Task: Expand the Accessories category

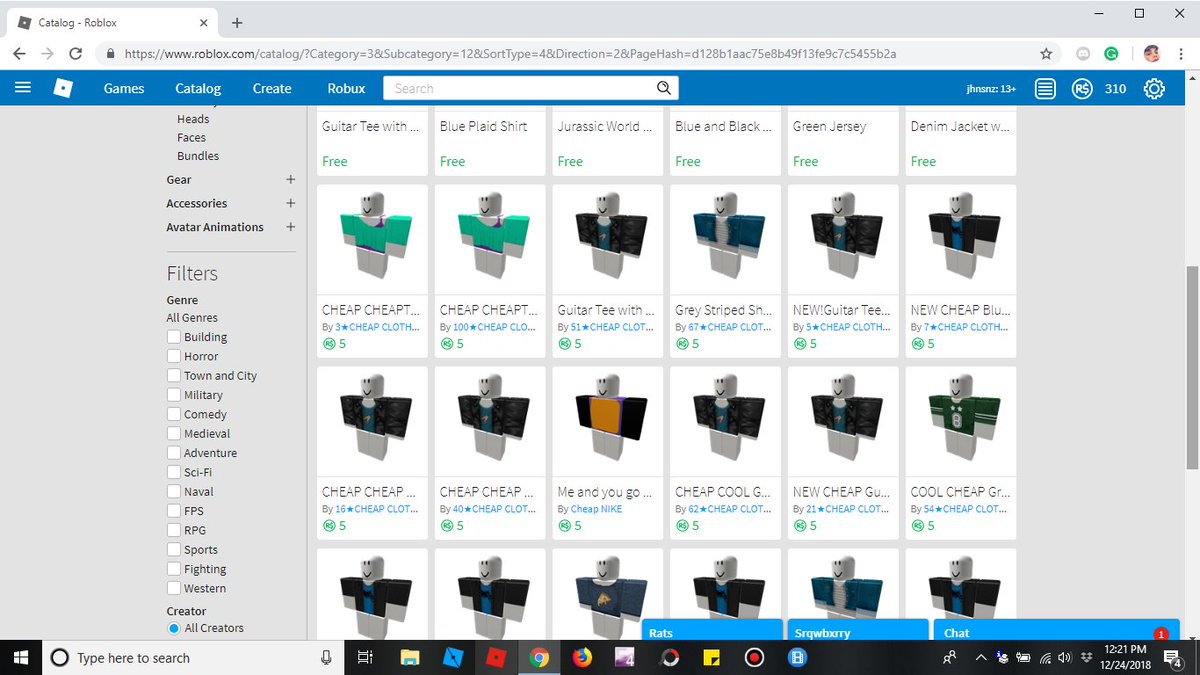Action: pos(291,203)
